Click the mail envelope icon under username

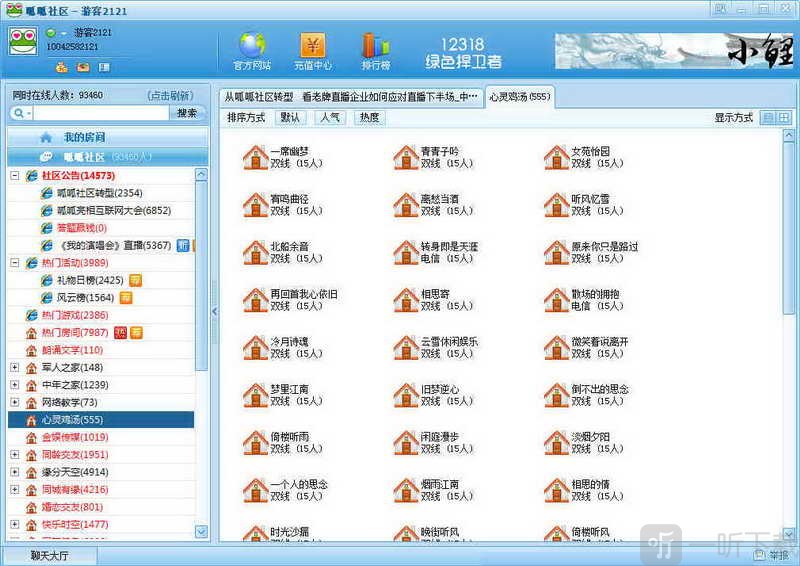83,67
